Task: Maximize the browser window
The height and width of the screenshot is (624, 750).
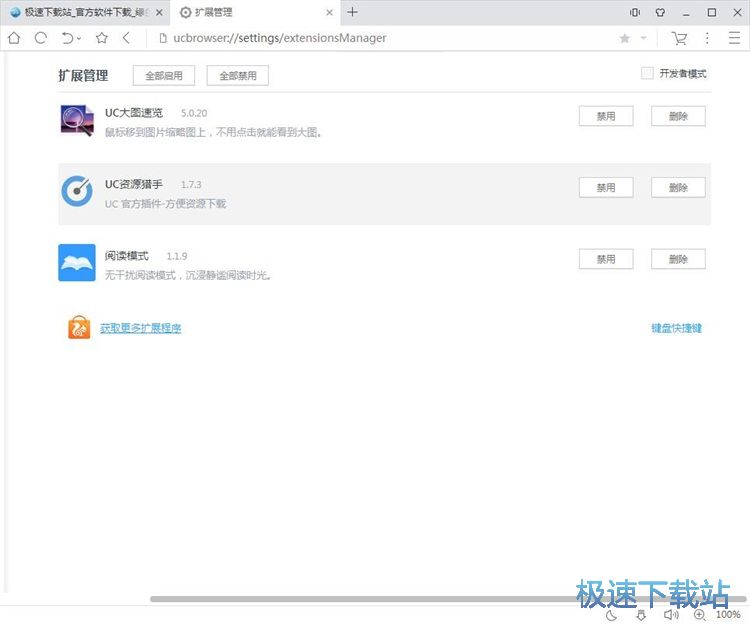Action: 712,12
